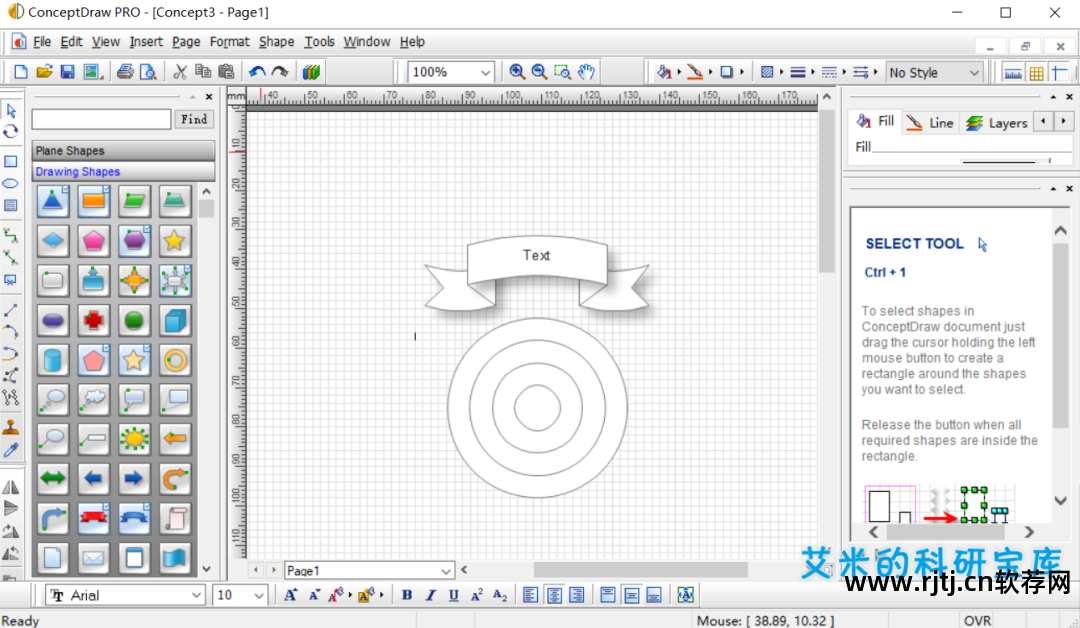Screen dimensions: 1080x628
Task: Open the Plane Shapes library header
Action: 123,150
